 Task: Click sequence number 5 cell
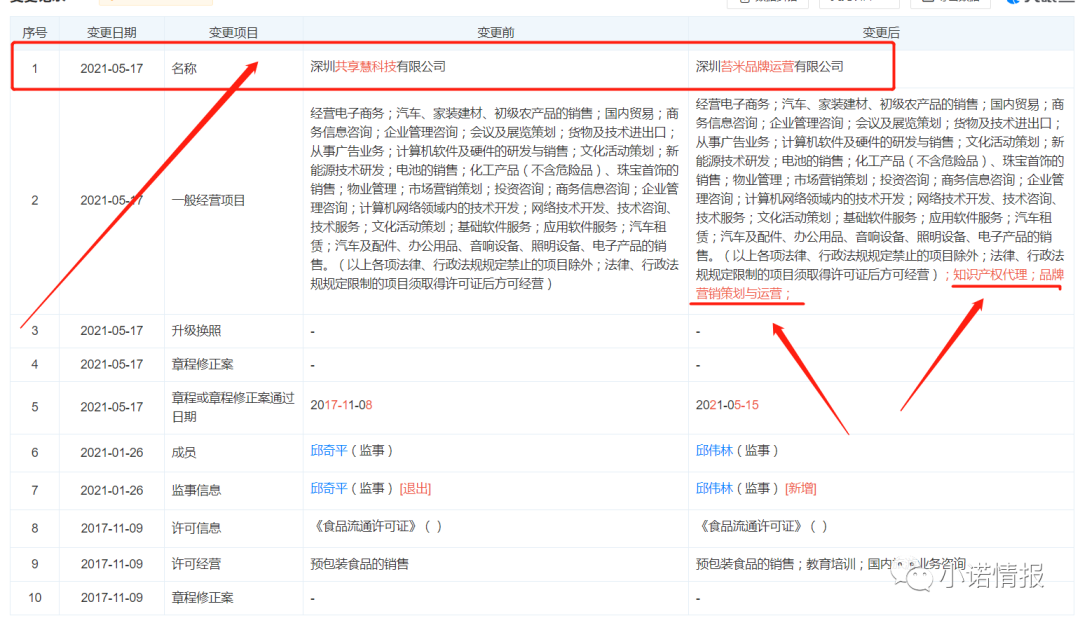(34, 407)
